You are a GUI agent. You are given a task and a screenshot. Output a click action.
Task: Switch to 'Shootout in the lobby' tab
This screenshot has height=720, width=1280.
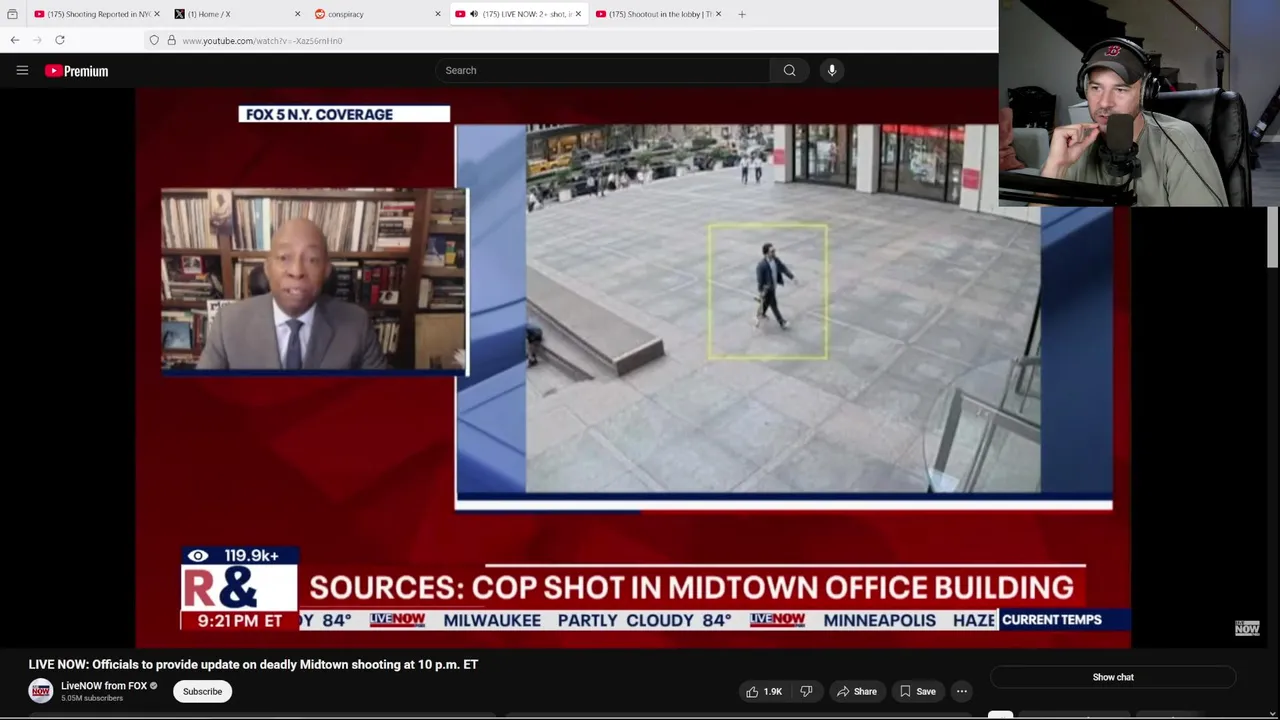tap(656, 14)
